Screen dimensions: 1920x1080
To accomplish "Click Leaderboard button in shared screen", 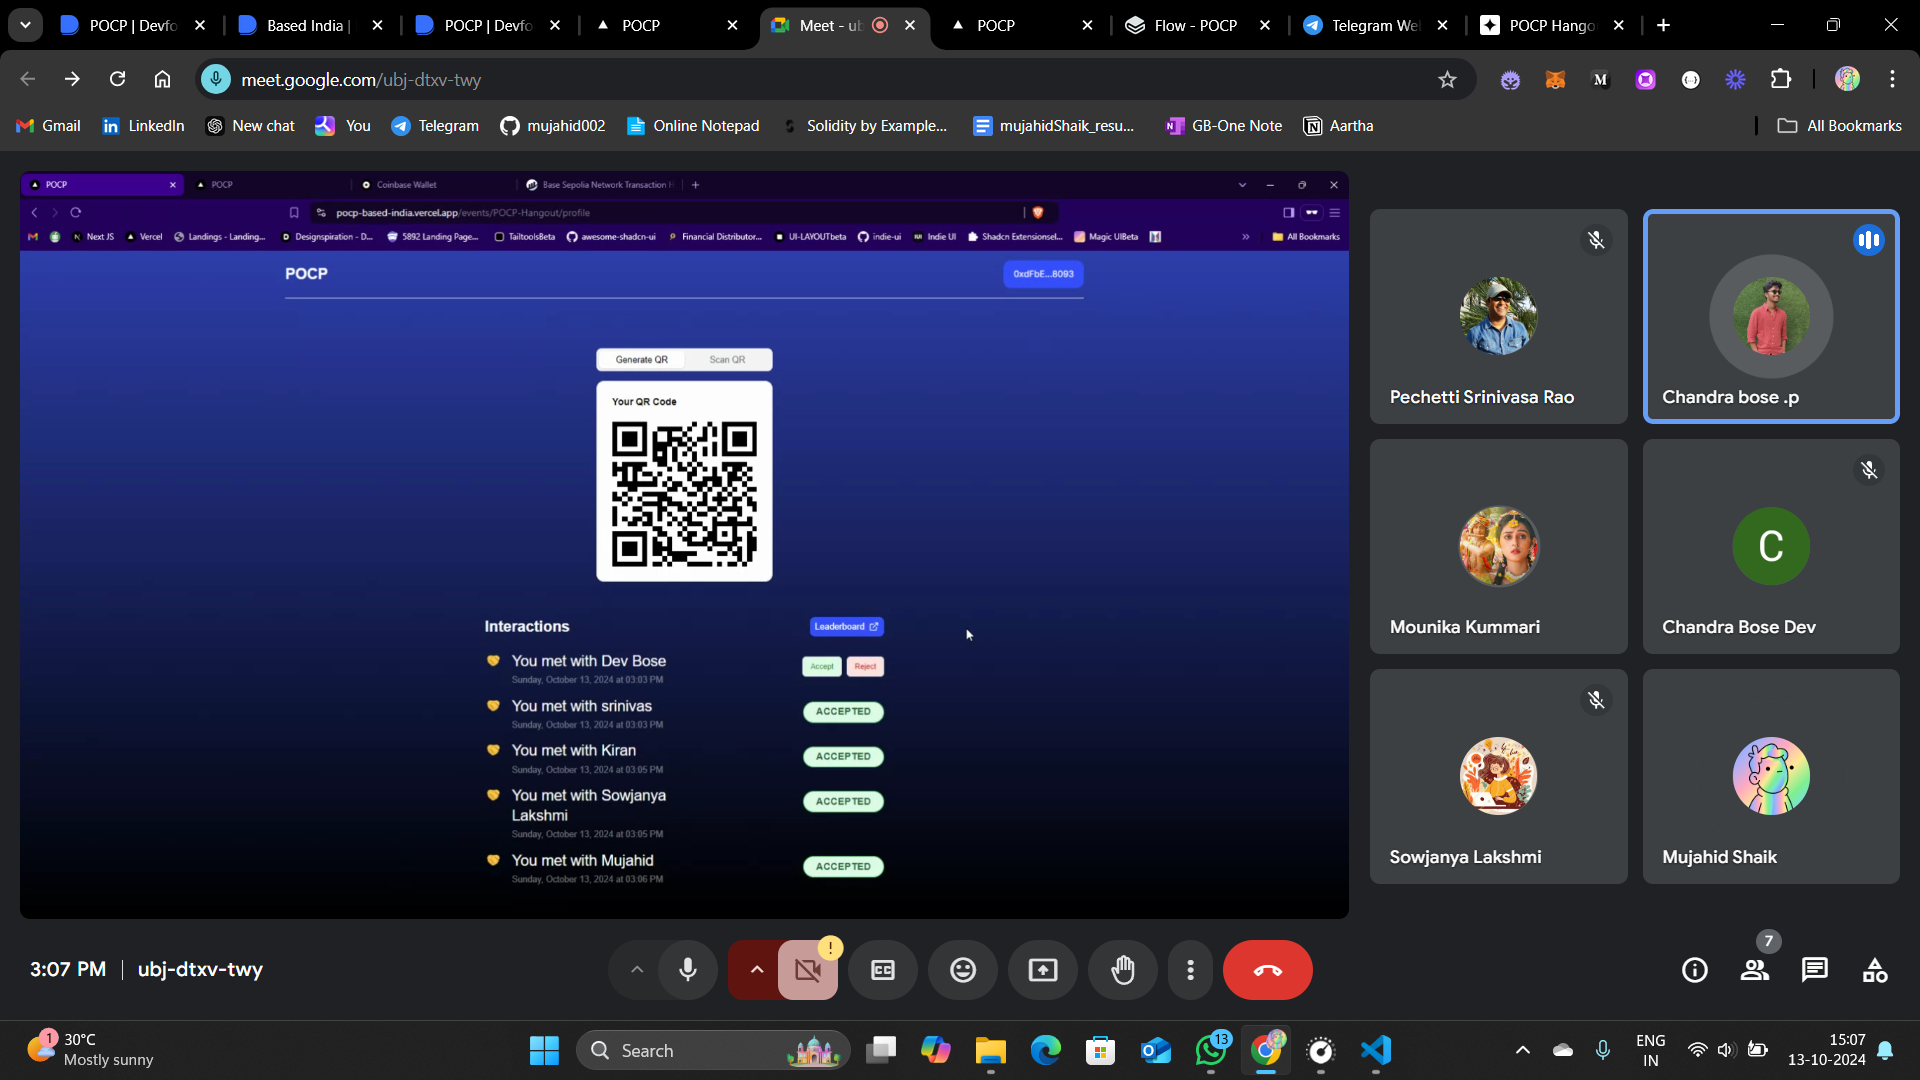I will click(846, 627).
